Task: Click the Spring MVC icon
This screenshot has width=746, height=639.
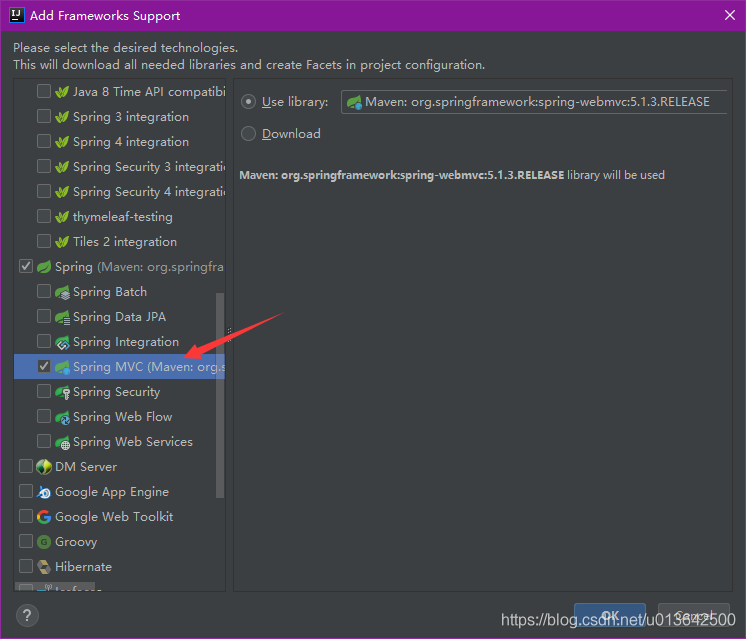Action: coord(62,367)
